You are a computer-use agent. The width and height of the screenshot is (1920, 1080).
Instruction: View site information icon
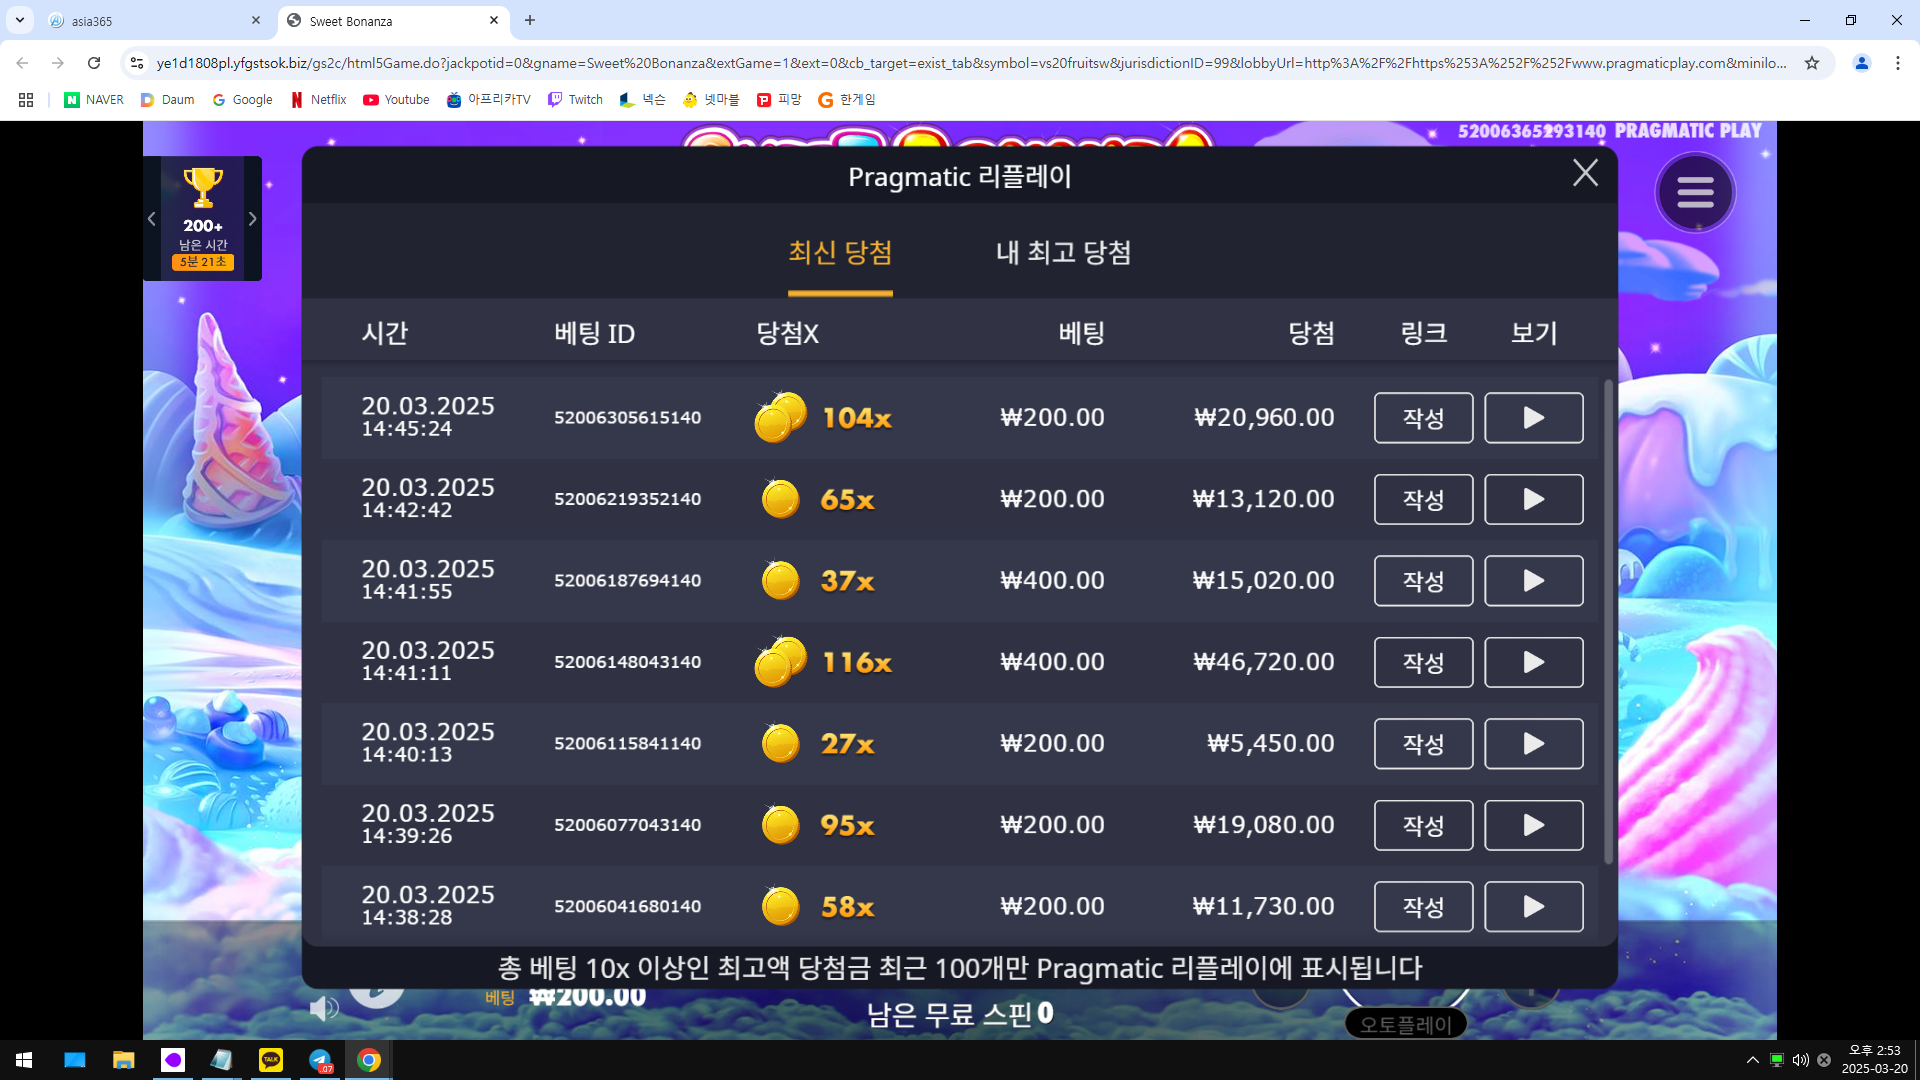[x=137, y=63]
